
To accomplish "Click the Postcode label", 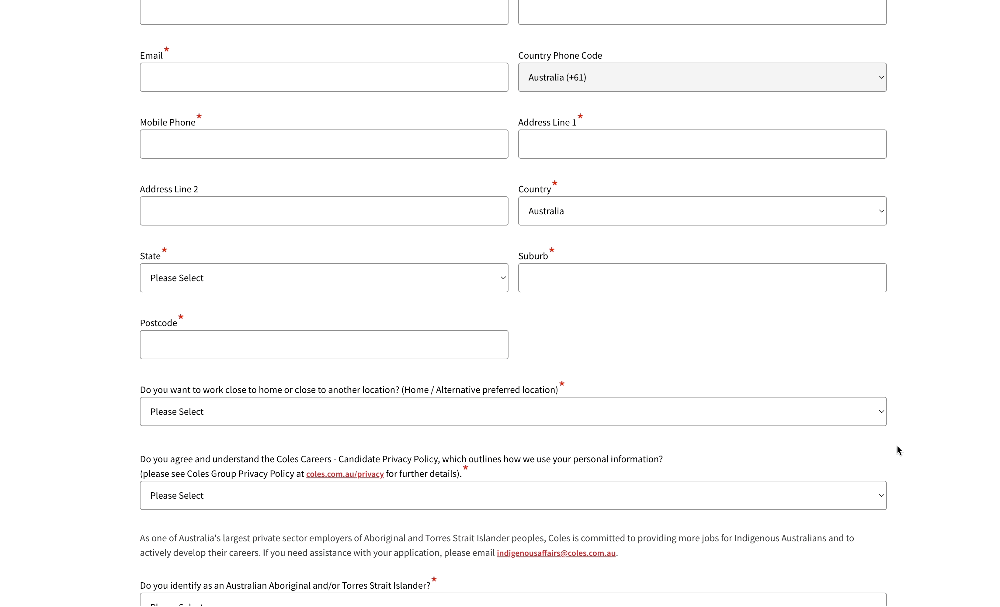I will coord(159,323).
